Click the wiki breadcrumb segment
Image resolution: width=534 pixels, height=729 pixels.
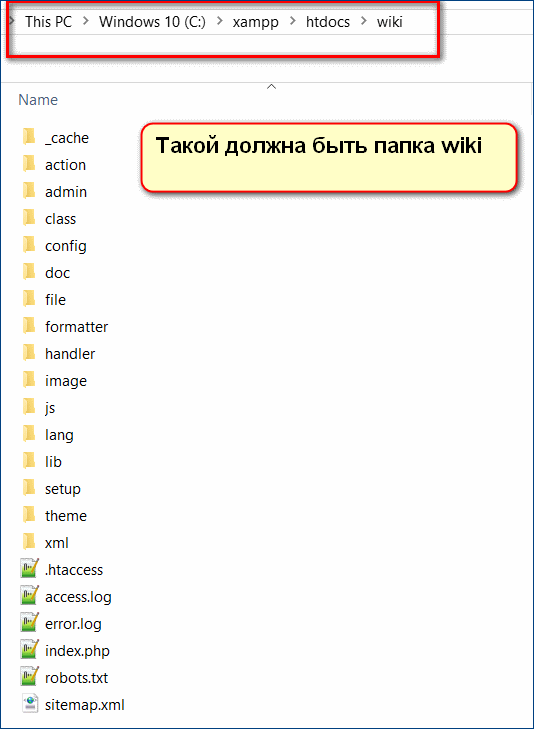point(389,22)
